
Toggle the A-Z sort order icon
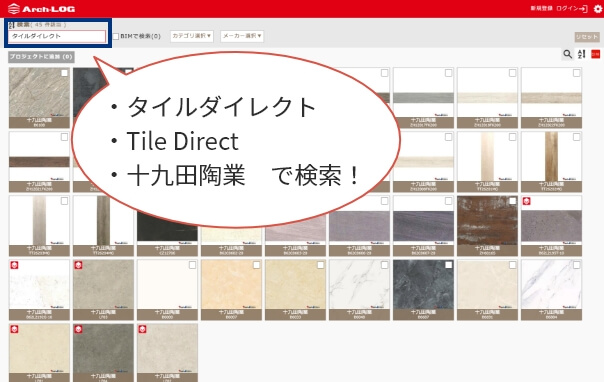point(582,54)
